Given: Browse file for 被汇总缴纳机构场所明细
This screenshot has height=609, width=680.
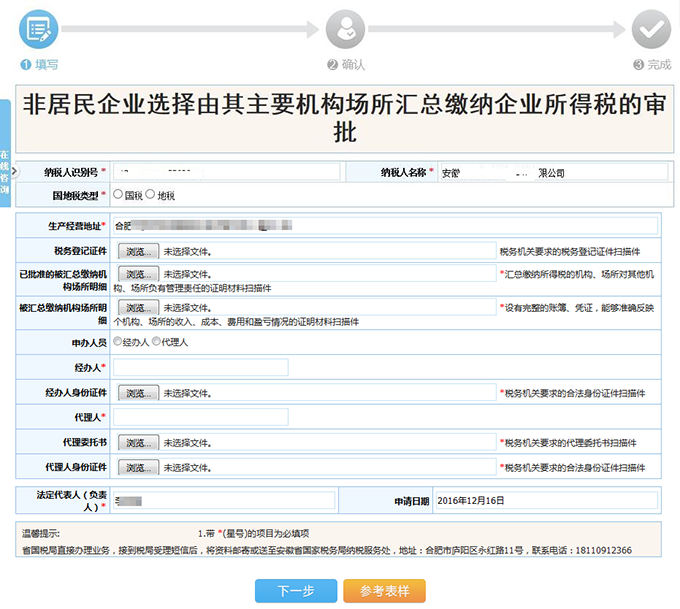Looking at the screenshot, I should click(138, 308).
